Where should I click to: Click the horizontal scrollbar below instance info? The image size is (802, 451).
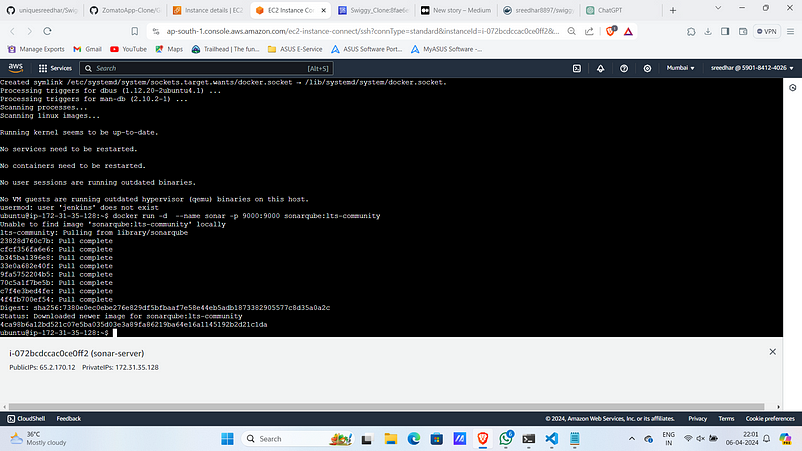pos(387,407)
